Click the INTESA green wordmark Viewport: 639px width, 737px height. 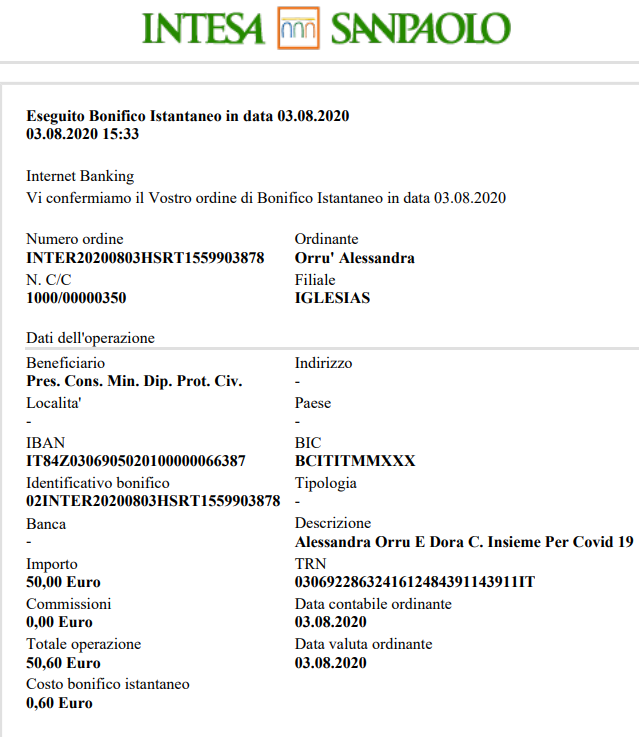[203, 29]
